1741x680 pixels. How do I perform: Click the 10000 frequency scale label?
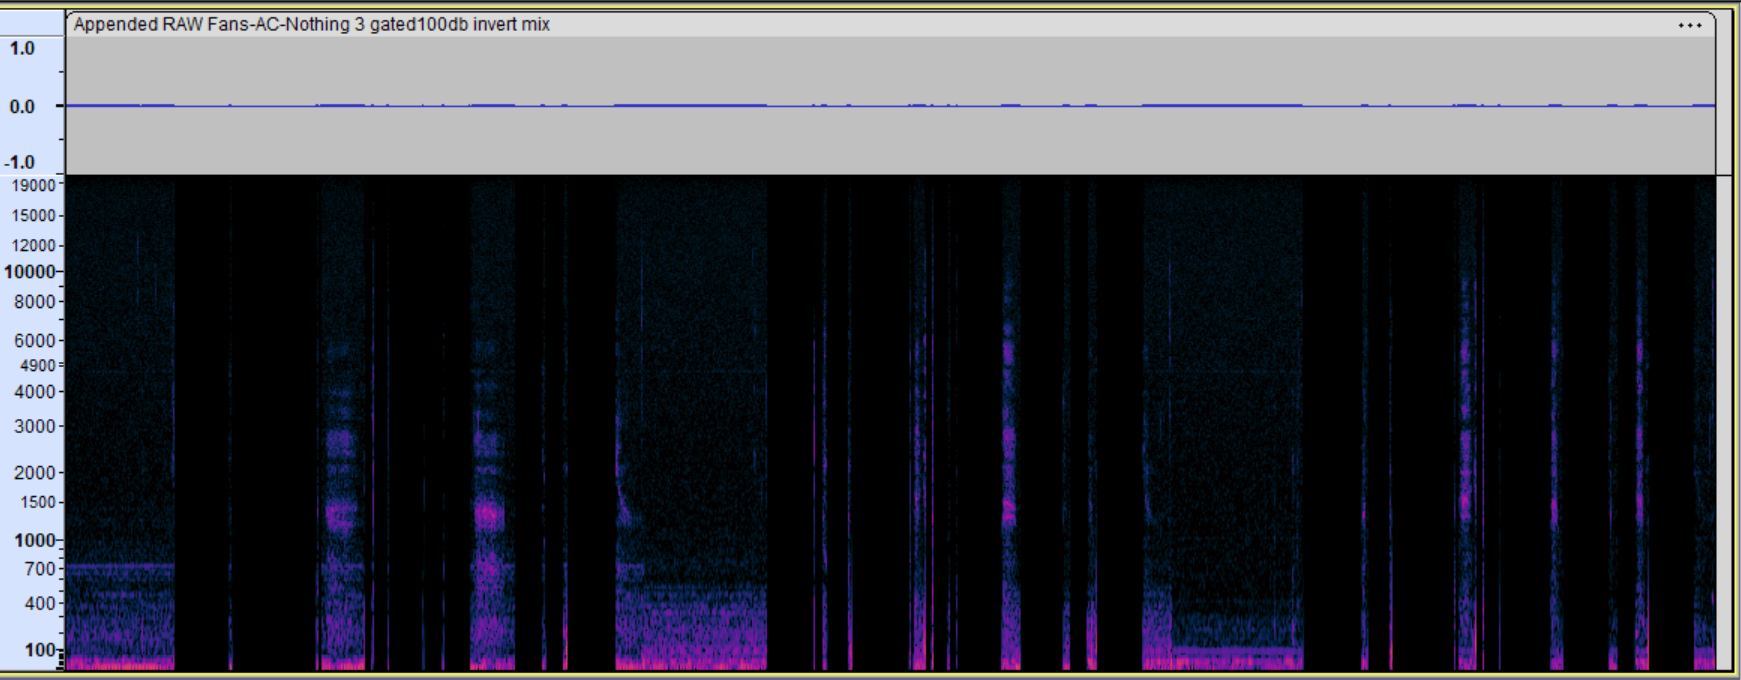30,271
